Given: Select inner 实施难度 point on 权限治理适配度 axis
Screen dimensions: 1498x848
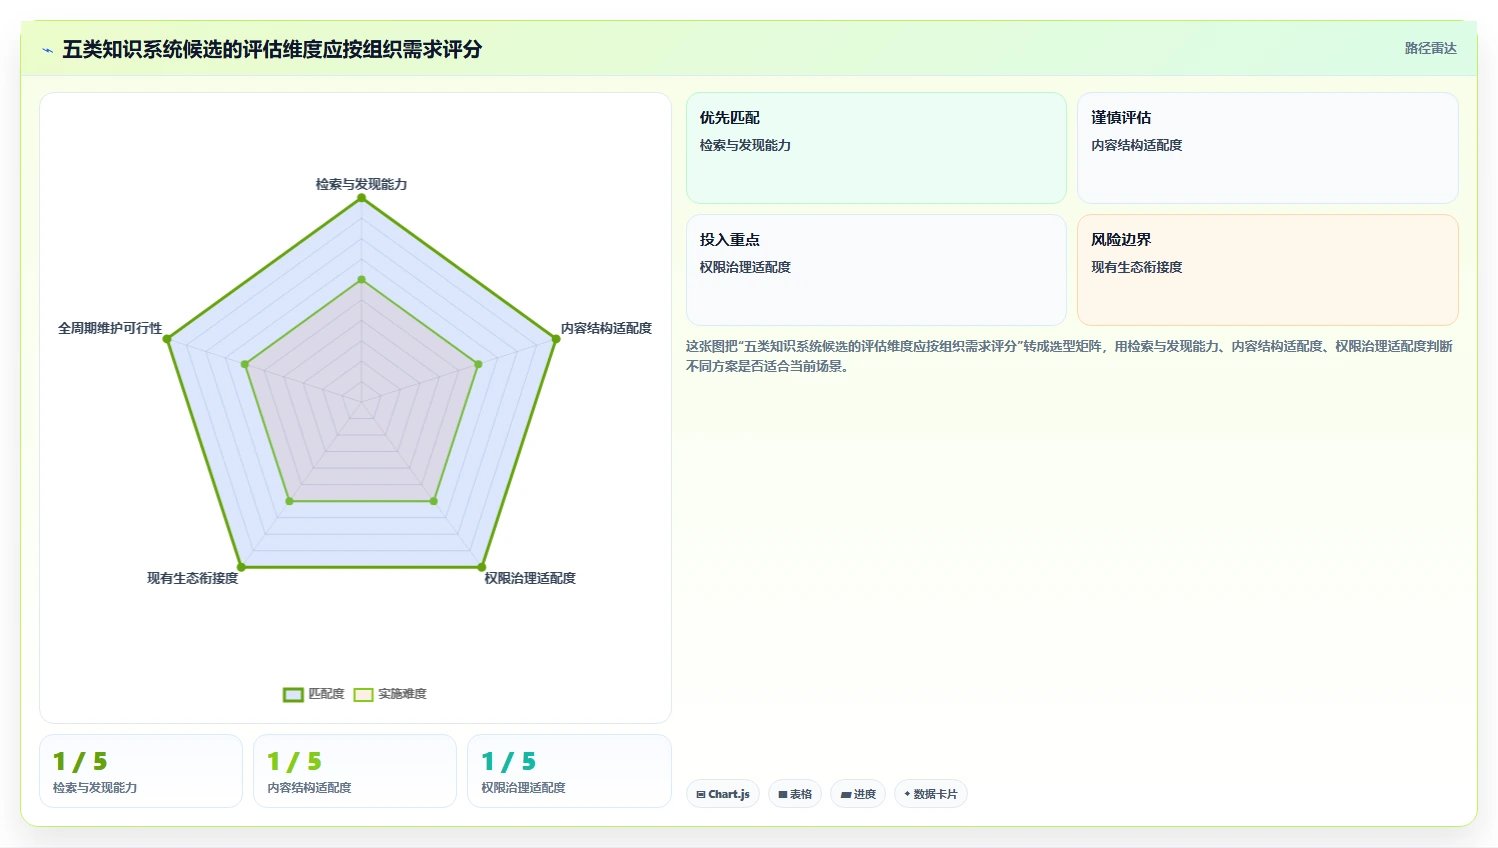Looking at the screenshot, I should [434, 501].
